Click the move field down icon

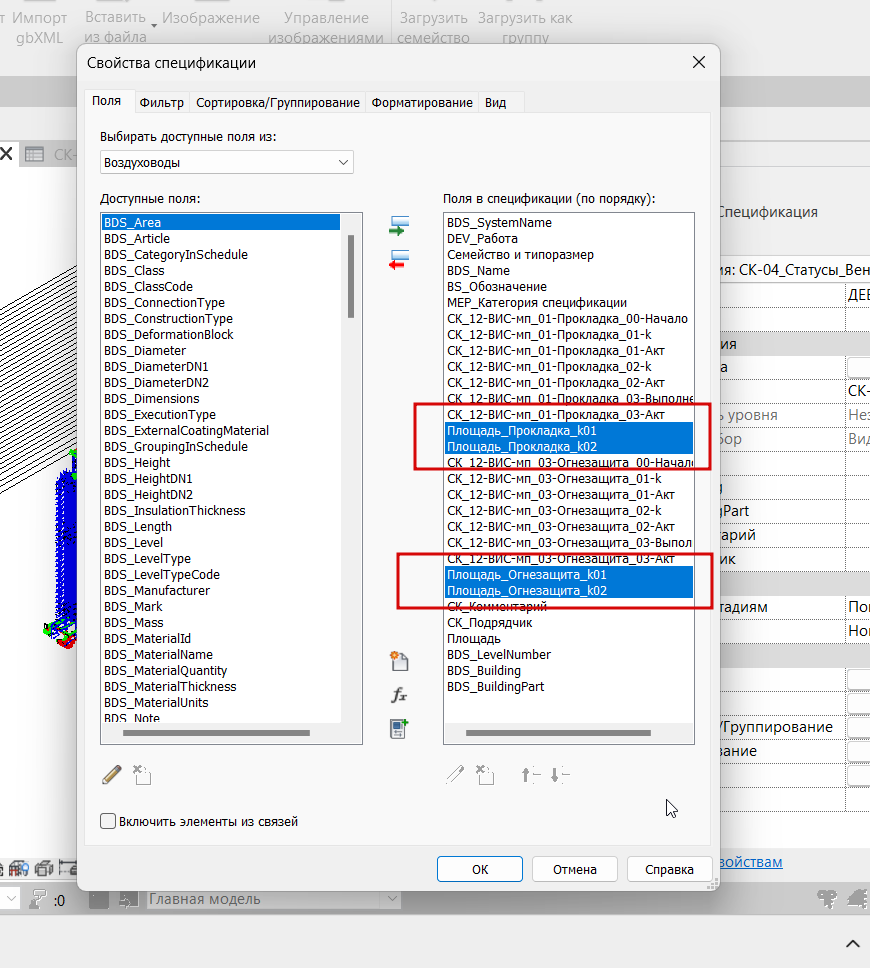[560, 774]
